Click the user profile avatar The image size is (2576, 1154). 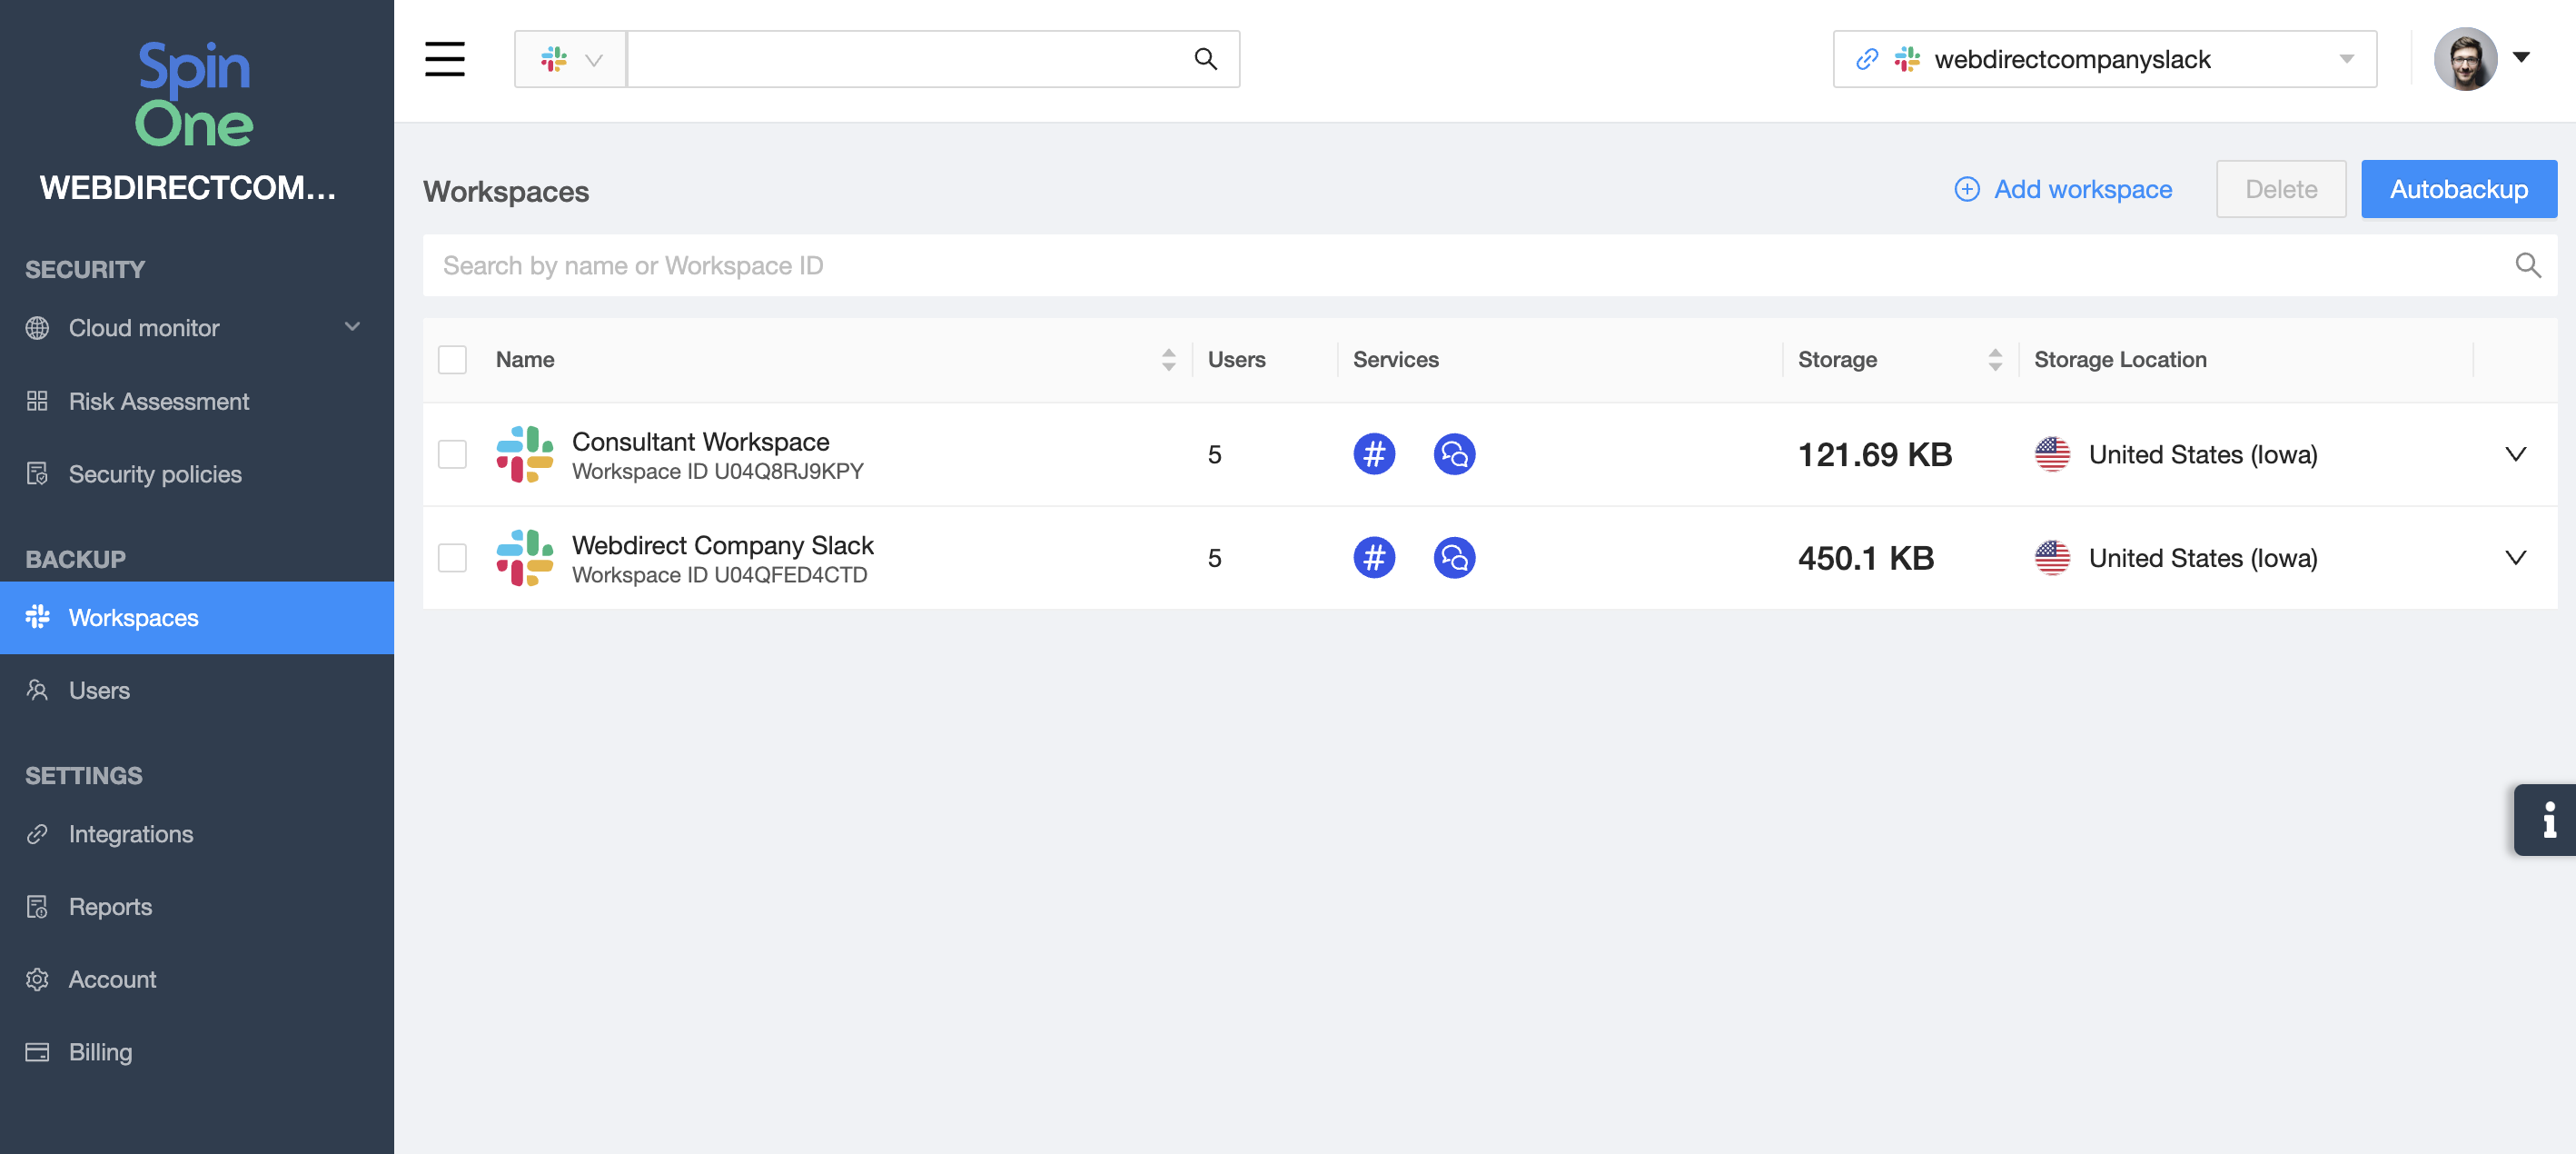tap(2465, 59)
